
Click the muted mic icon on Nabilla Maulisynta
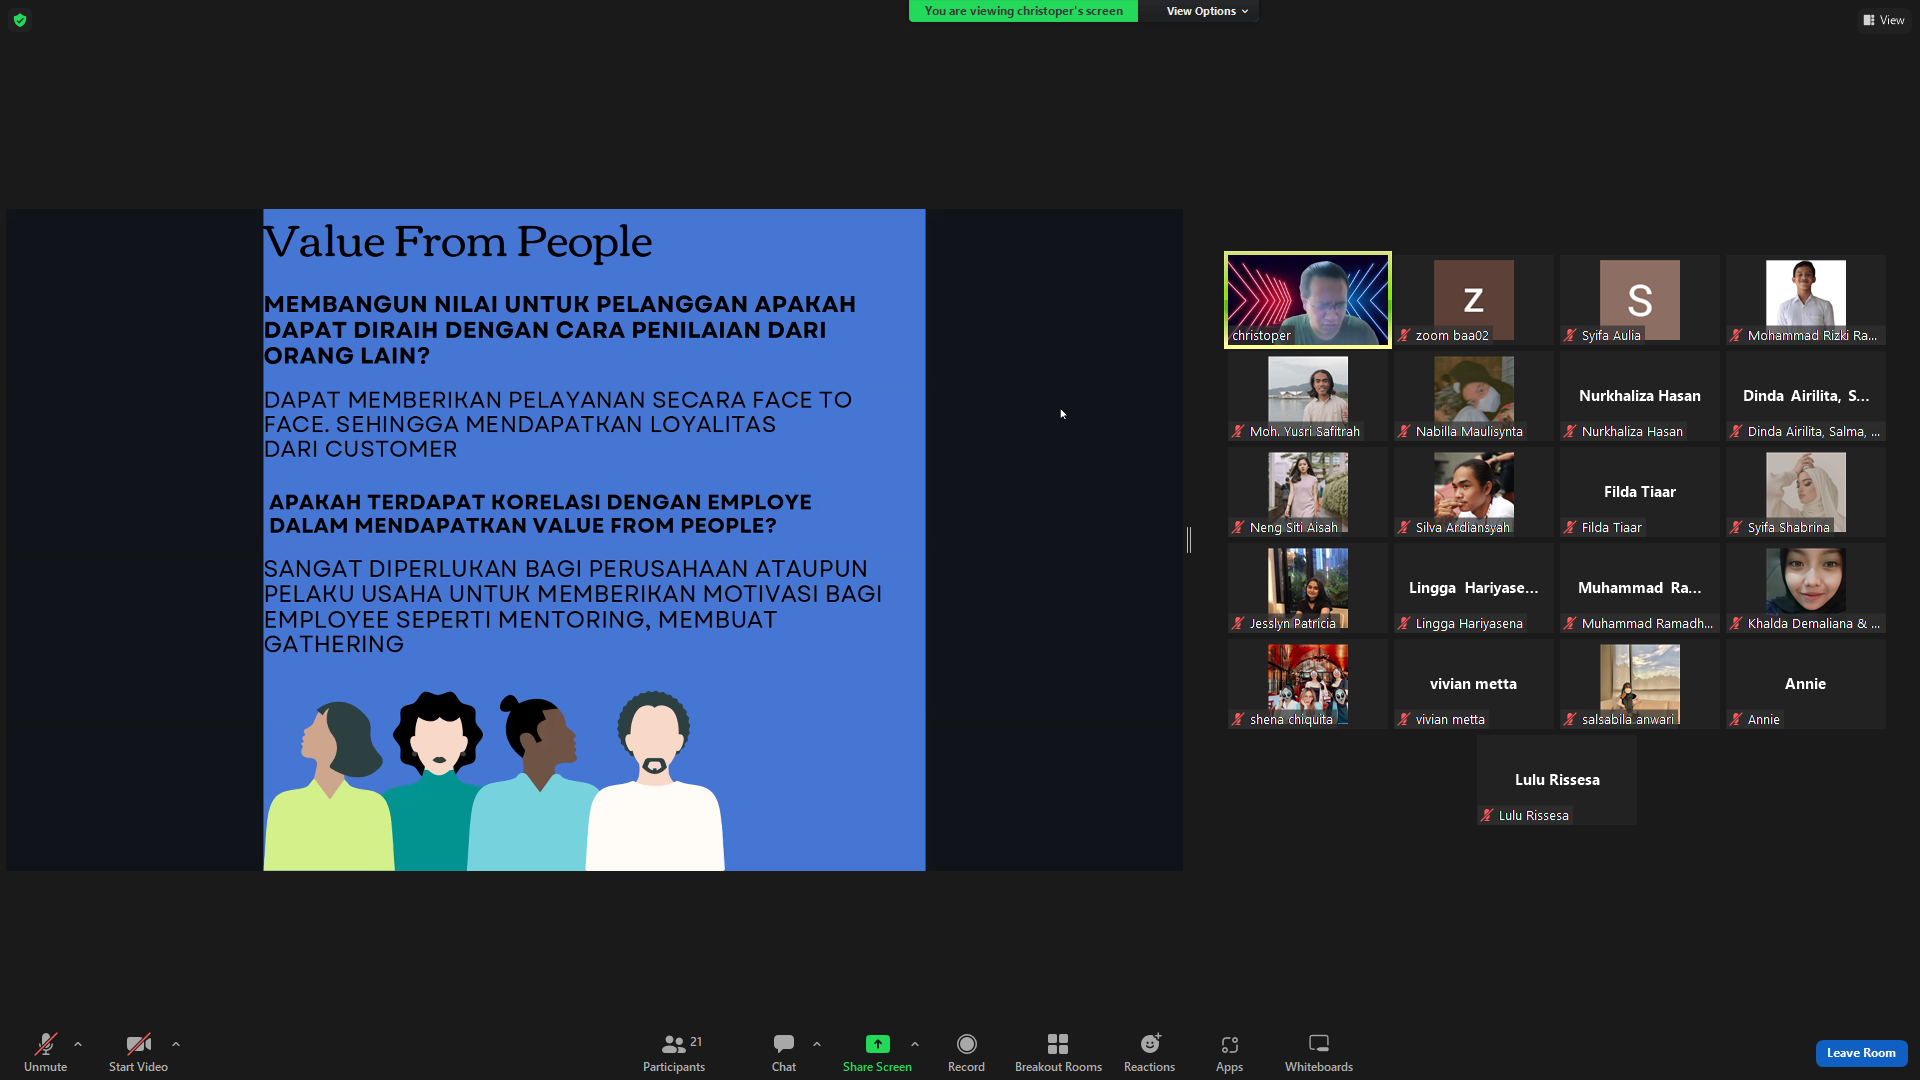(x=1405, y=432)
